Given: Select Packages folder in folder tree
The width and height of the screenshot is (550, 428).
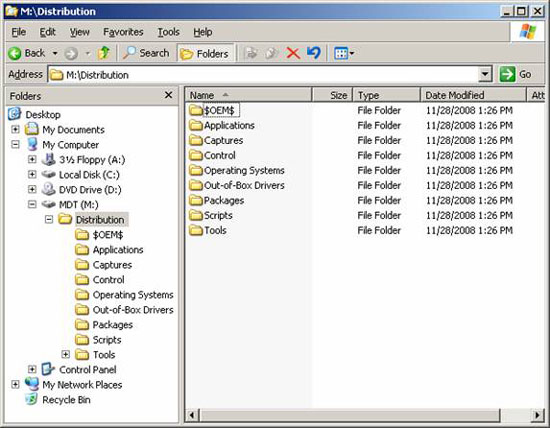Looking at the screenshot, I should pos(113,325).
